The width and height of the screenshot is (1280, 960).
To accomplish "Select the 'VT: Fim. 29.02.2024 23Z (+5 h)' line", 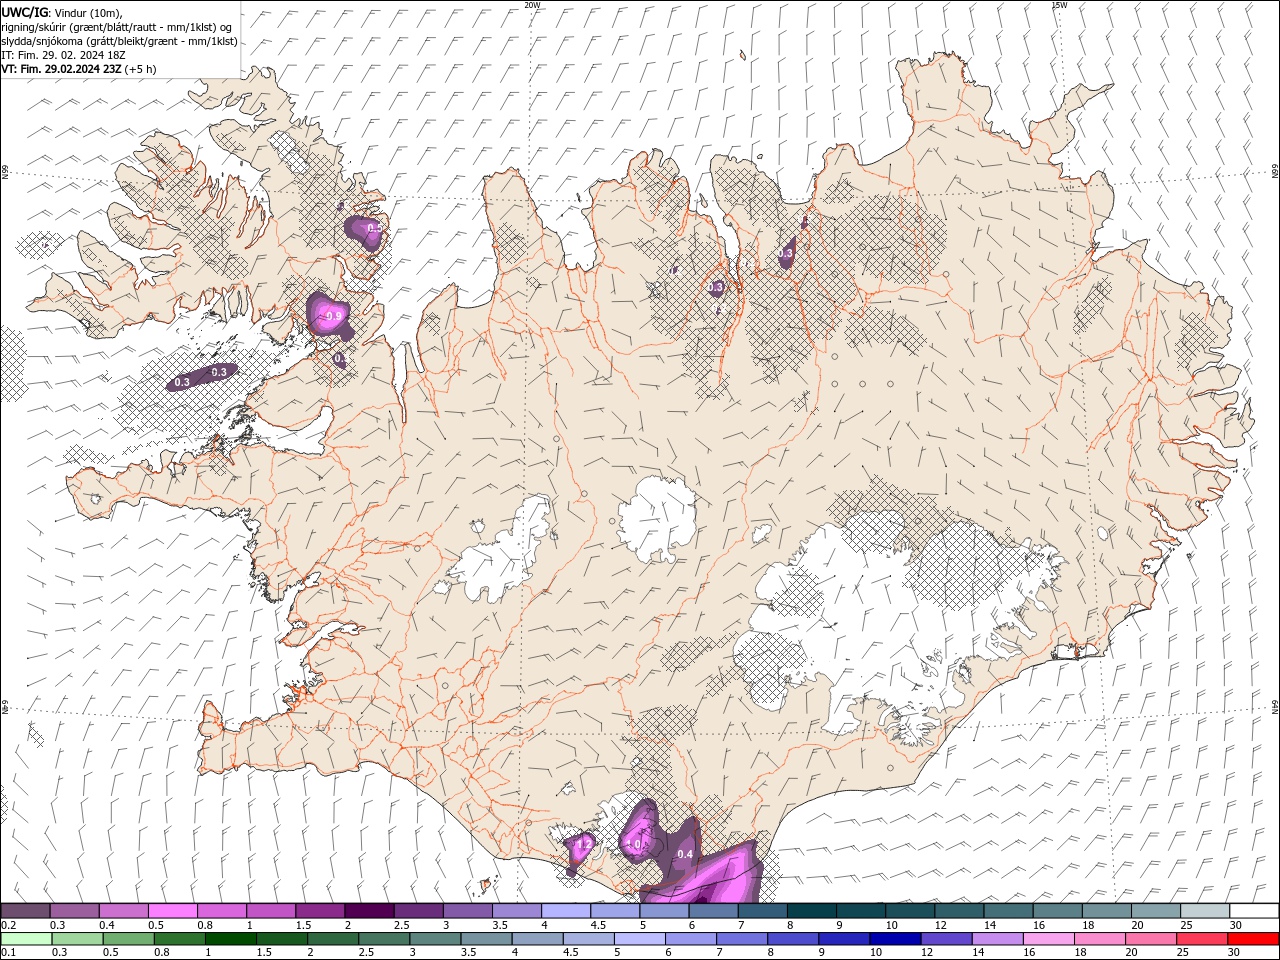I will (79, 69).
